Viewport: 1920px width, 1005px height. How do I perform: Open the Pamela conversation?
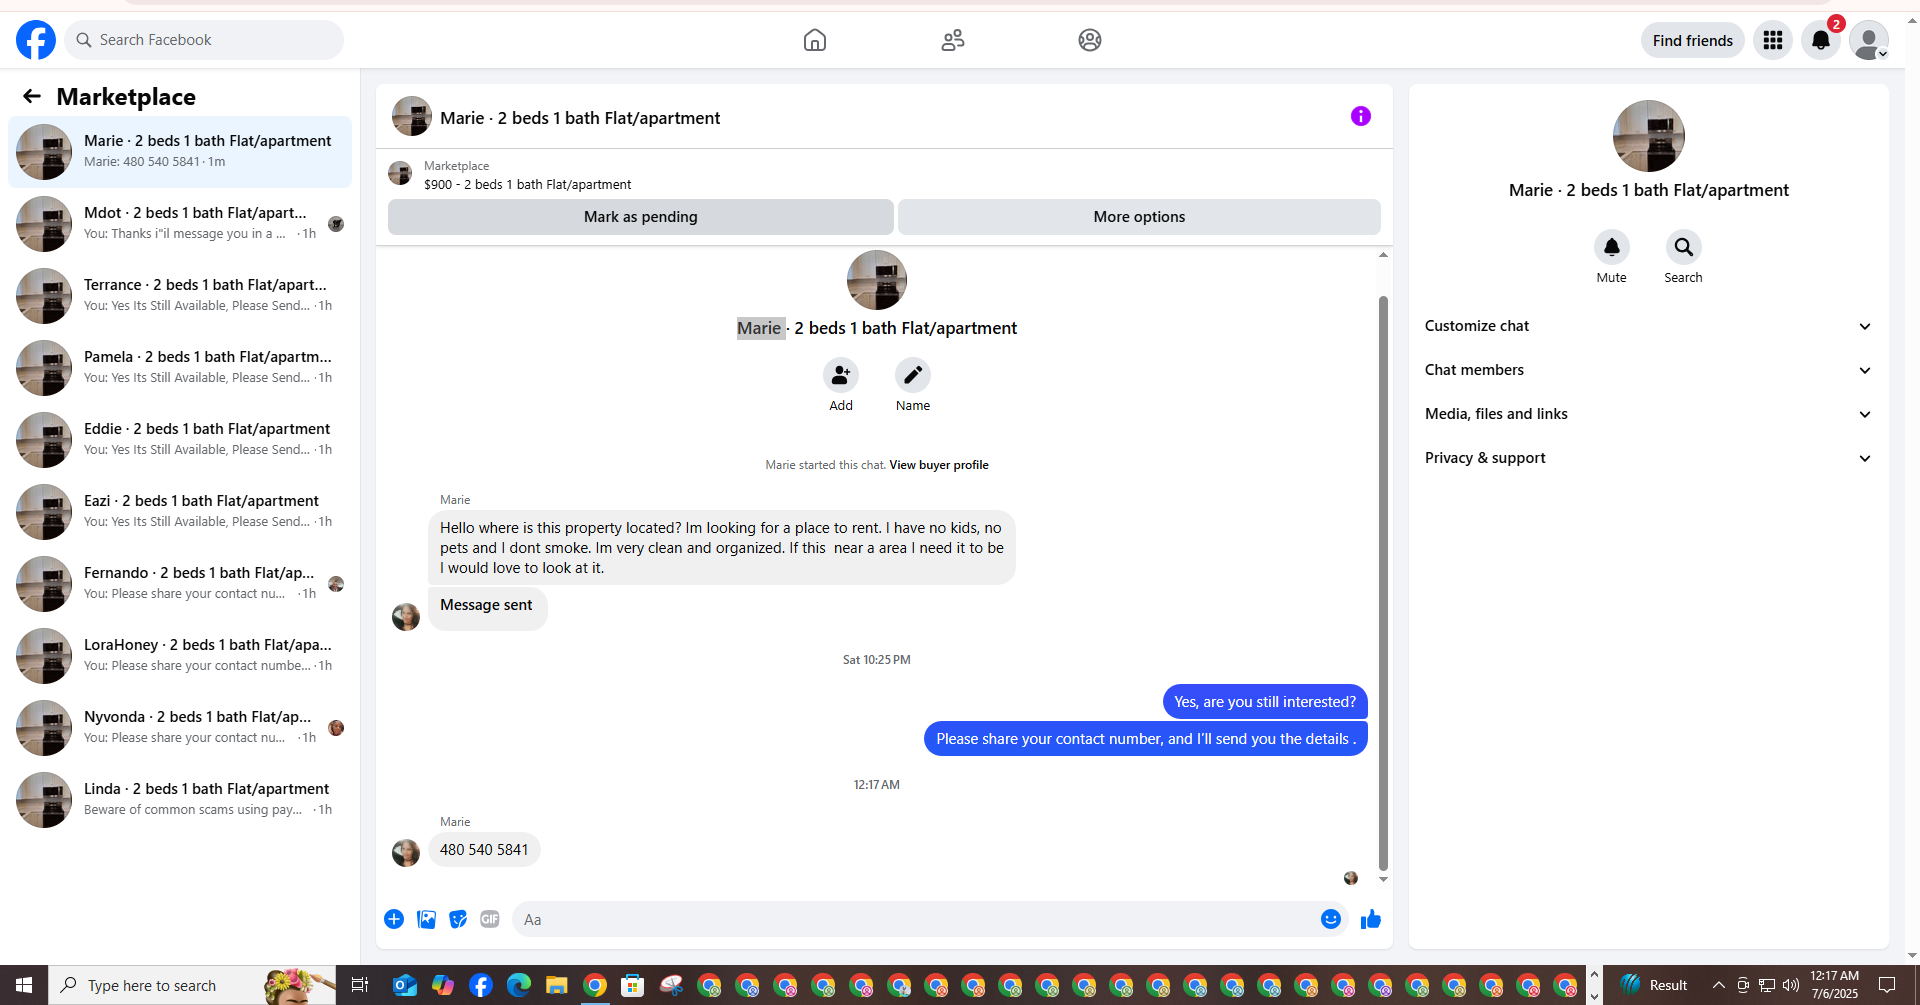point(180,368)
